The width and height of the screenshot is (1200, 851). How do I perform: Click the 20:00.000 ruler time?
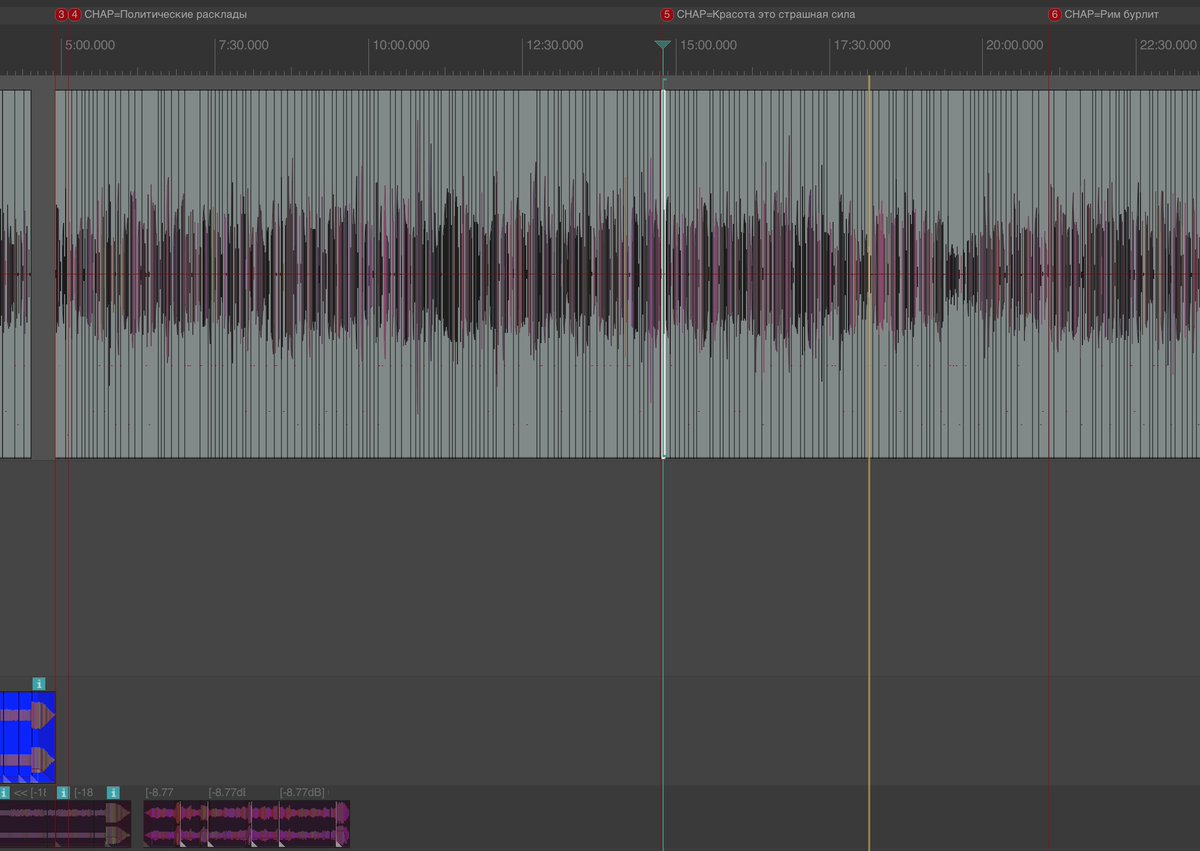point(1014,46)
